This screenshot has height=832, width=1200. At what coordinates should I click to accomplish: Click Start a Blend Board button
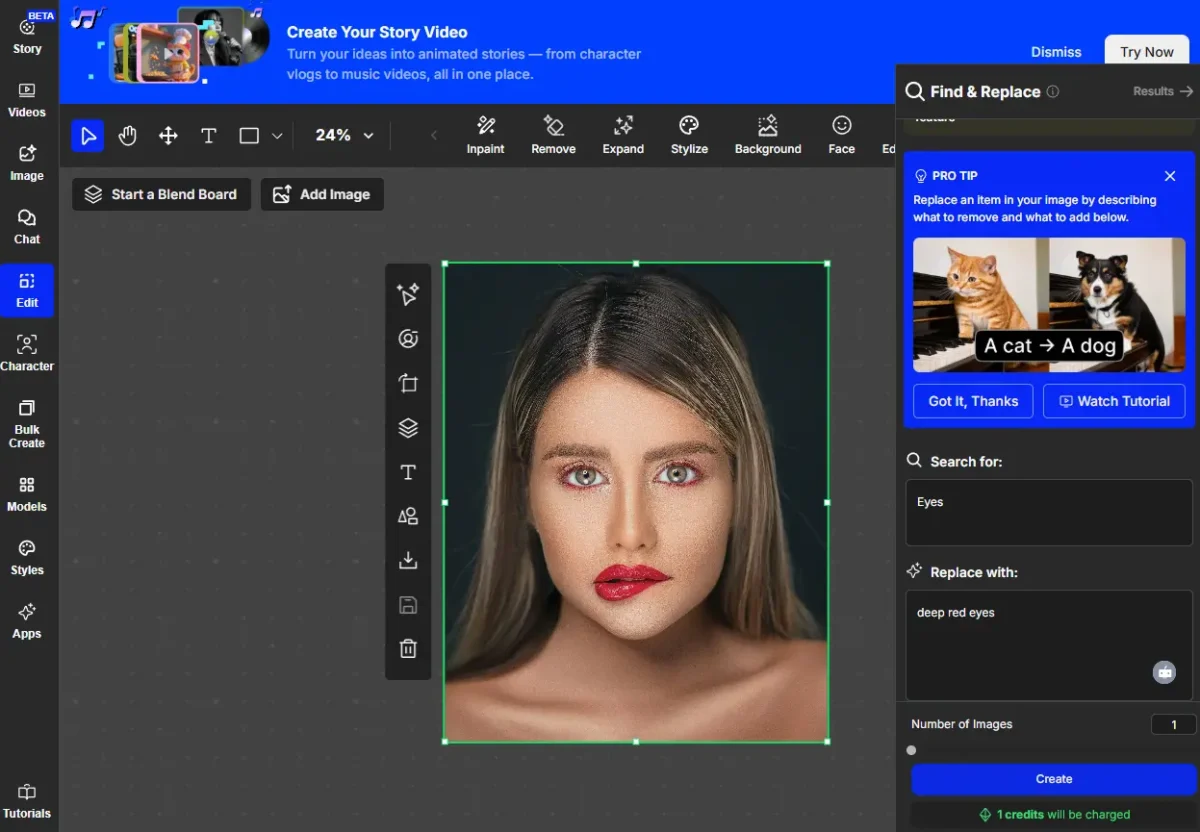(x=161, y=194)
